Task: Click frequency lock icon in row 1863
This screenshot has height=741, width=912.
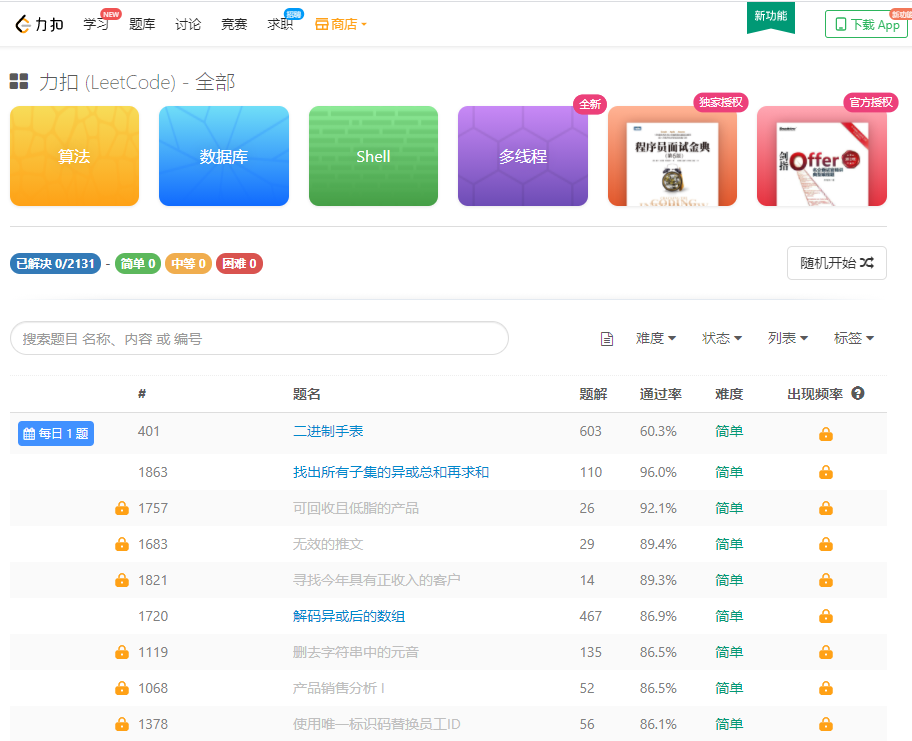Action: coord(826,472)
